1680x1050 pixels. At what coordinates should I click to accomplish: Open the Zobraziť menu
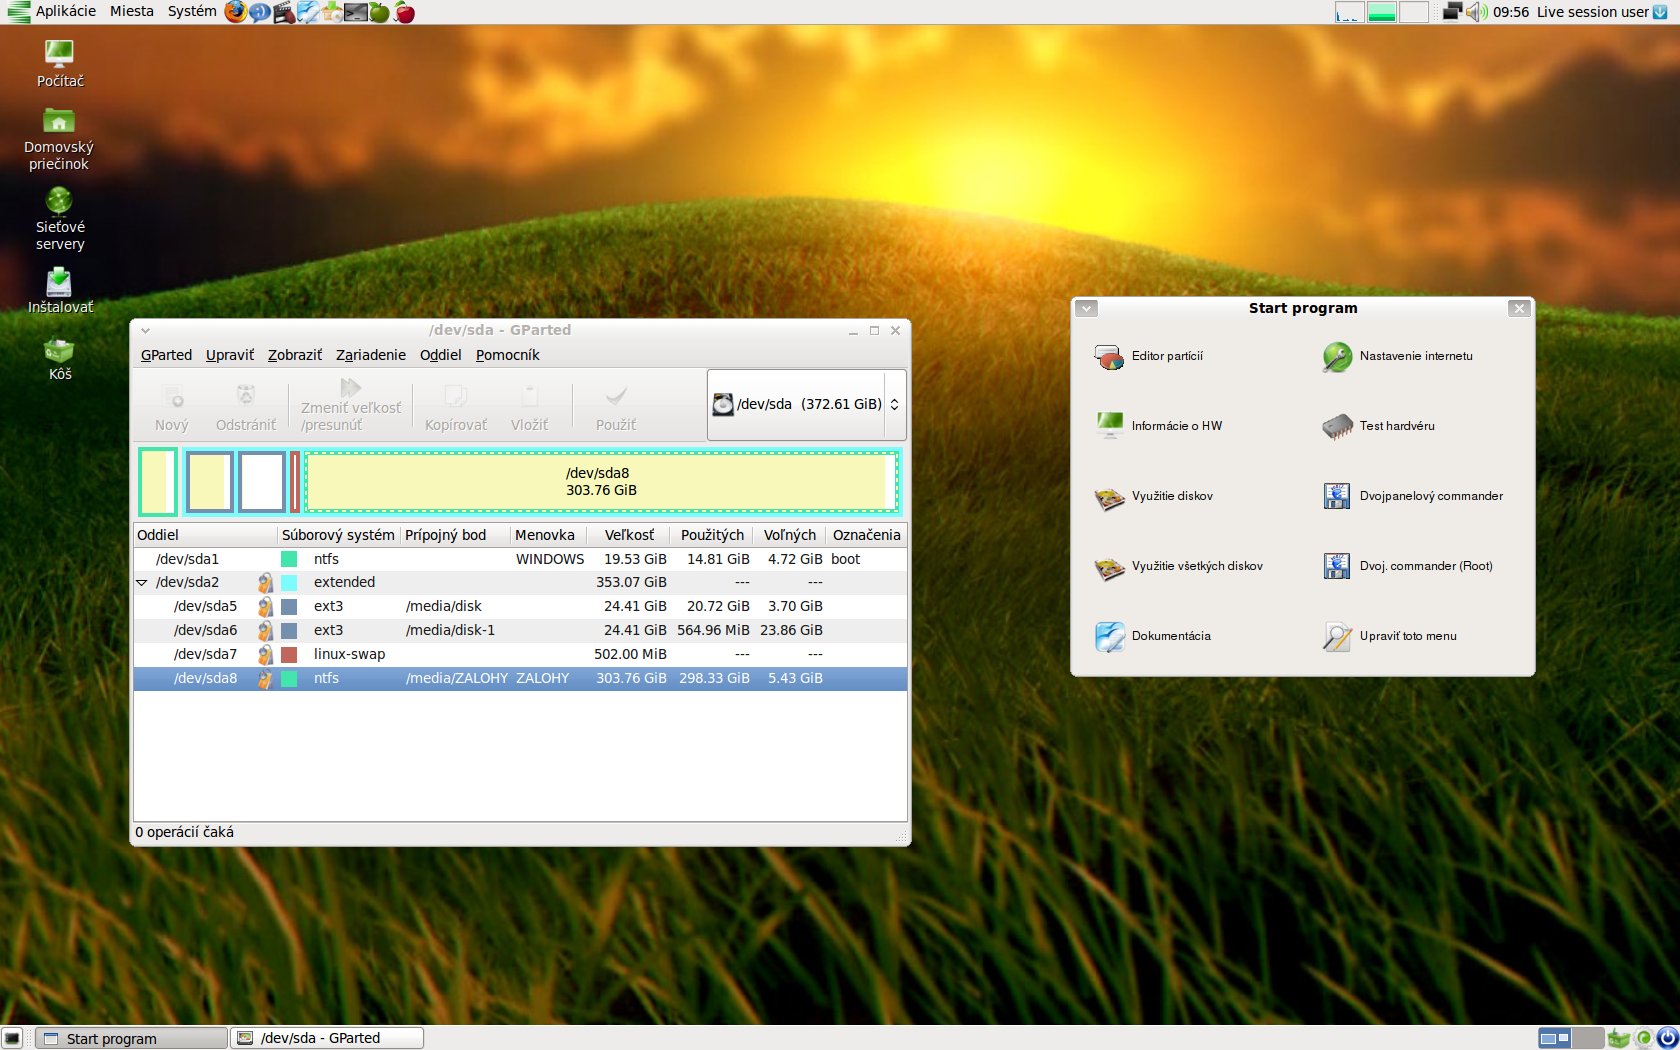[295, 355]
